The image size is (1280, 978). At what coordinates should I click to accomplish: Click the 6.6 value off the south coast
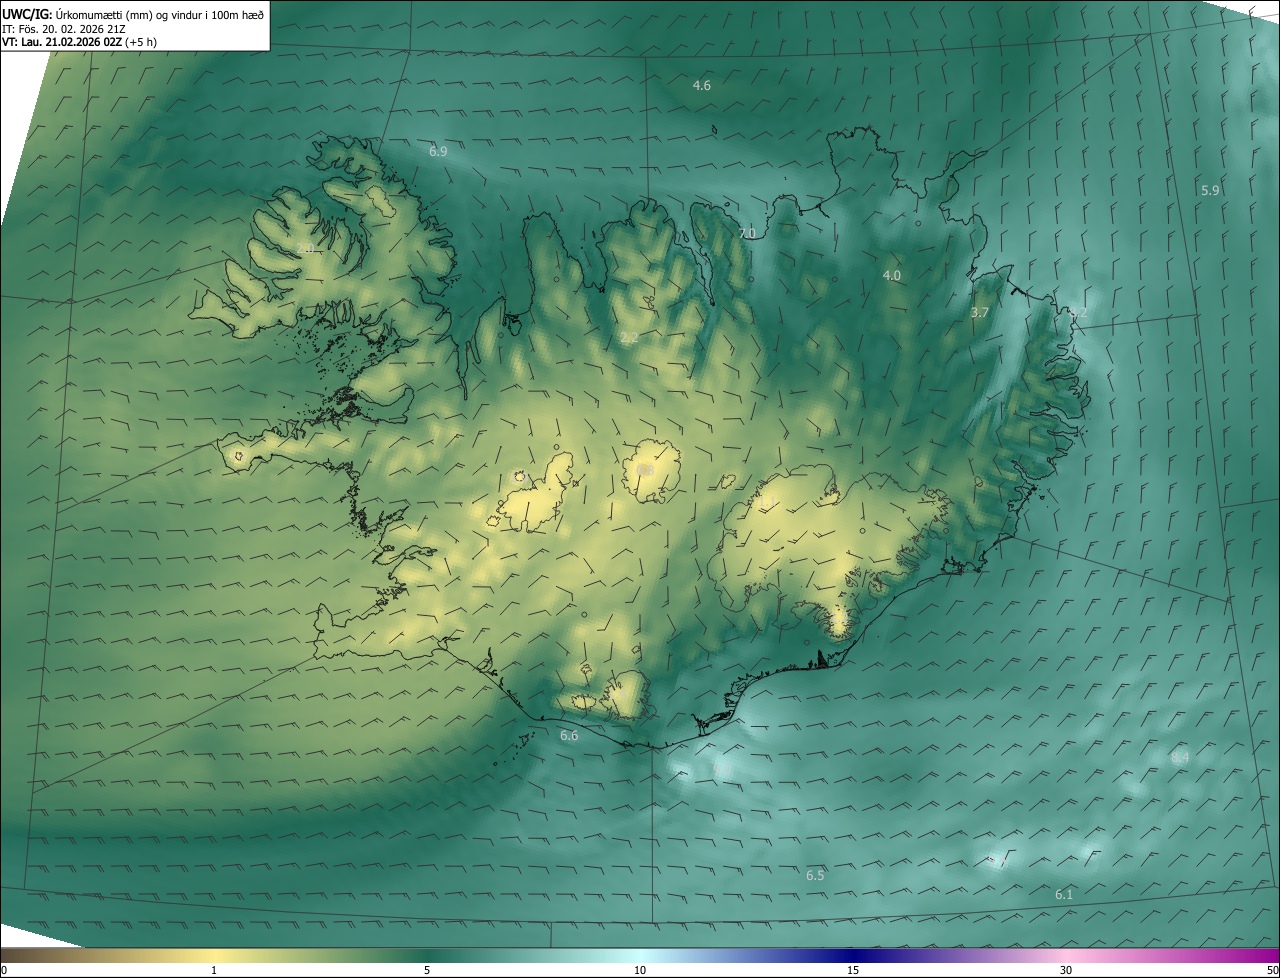click(x=569, y=735)
